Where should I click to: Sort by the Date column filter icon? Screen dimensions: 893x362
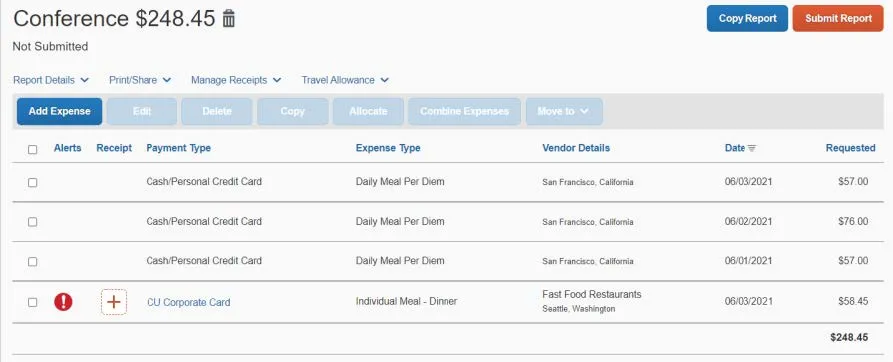coord(752,148)
